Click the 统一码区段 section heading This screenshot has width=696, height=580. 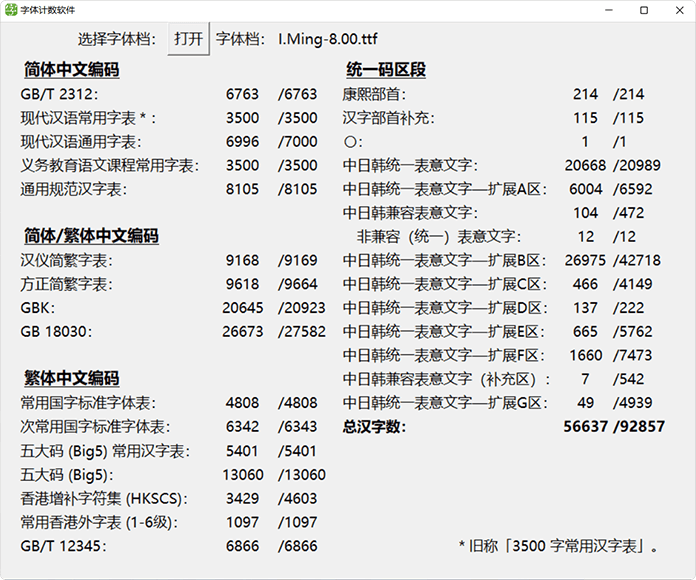[386, 70]
